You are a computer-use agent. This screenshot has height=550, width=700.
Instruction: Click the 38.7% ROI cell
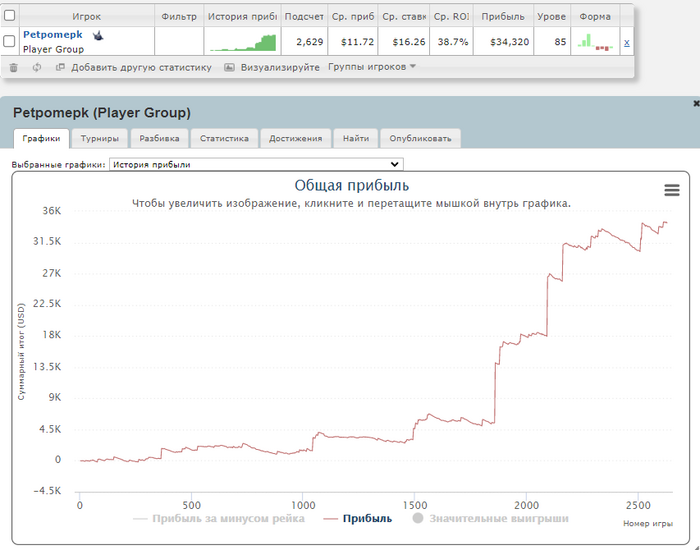tap(453, 42)
